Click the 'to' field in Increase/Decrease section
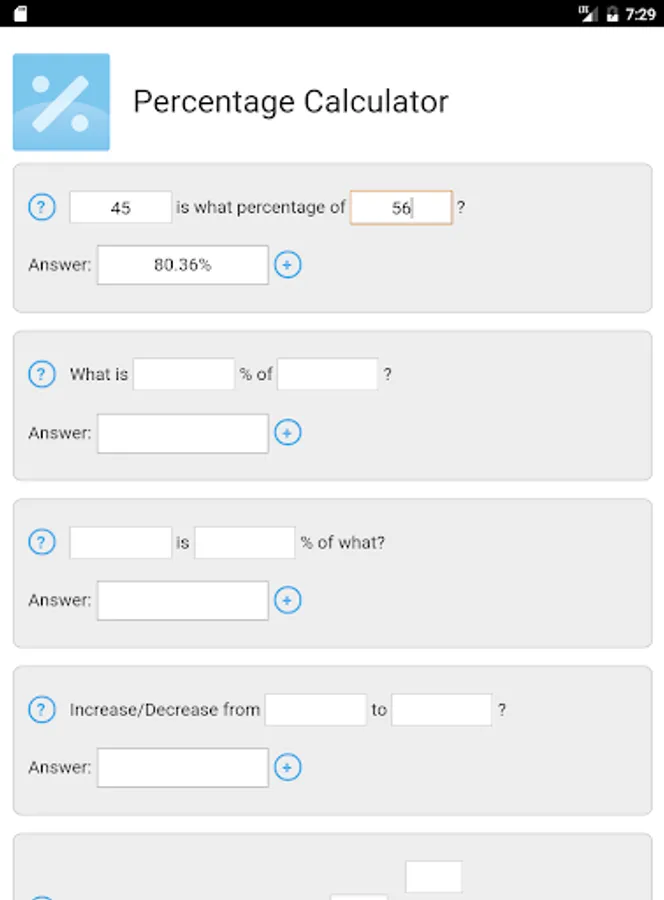664x900 pixels. tap(441, 709)
